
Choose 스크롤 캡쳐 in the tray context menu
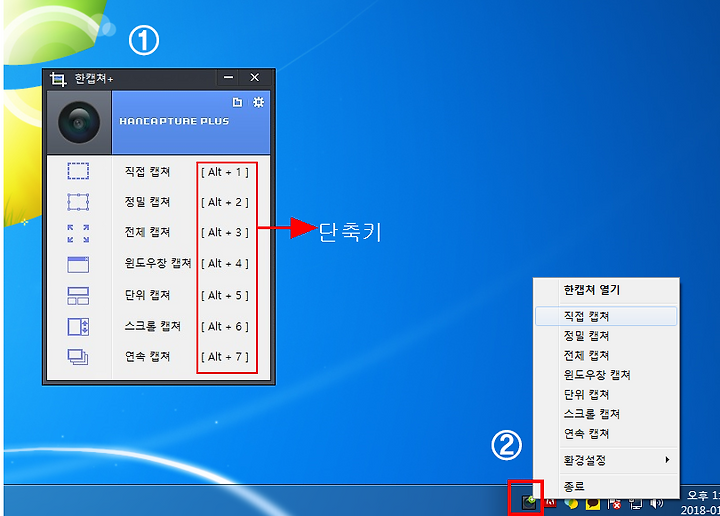coord(606,414)
